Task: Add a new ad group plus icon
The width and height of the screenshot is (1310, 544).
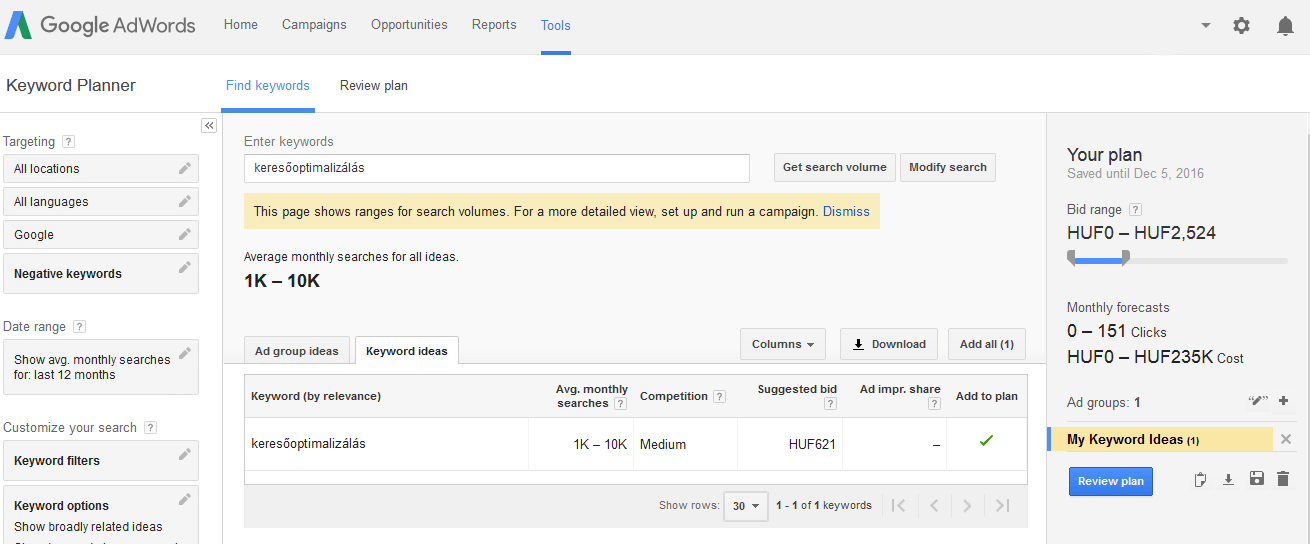Action: pyautogui.click(x=1284, y=401)
